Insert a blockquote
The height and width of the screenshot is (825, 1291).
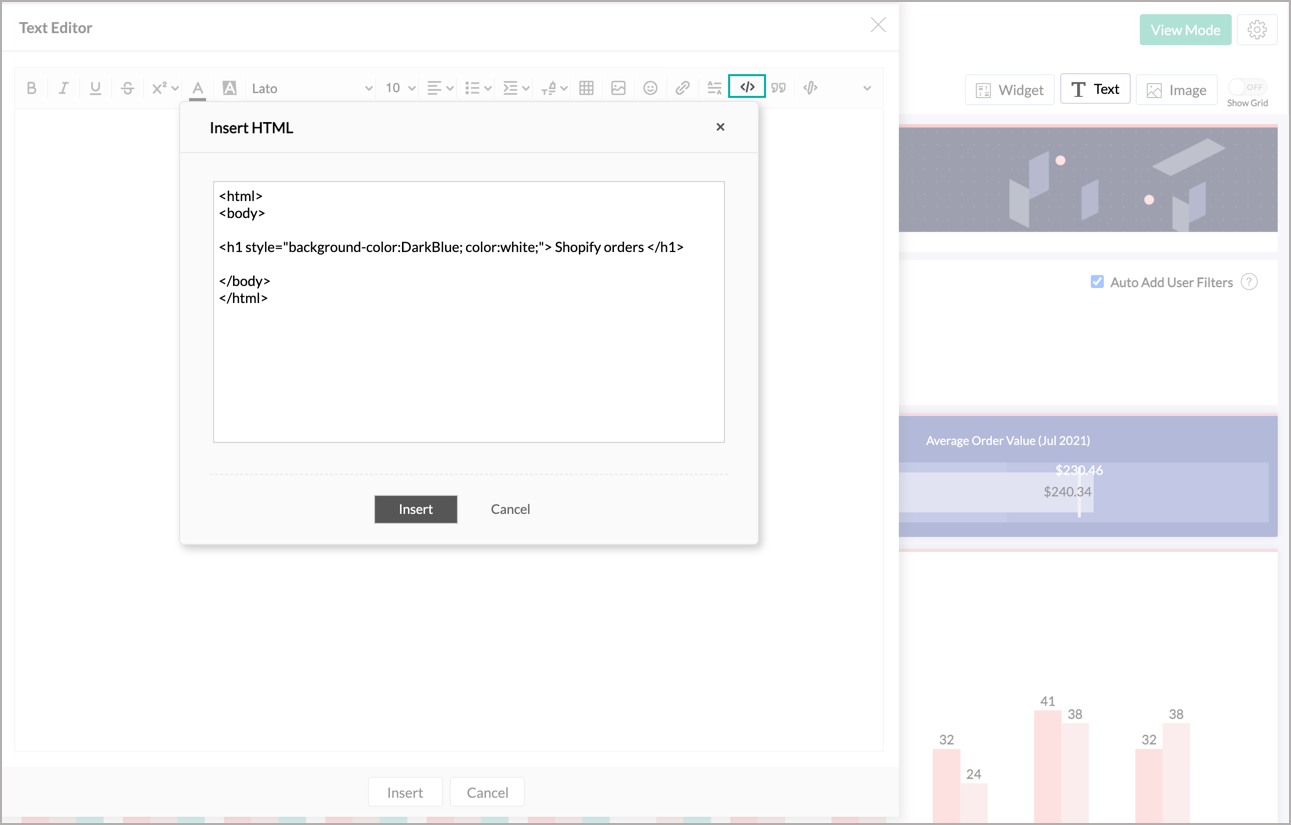click(x=778, y=88)
